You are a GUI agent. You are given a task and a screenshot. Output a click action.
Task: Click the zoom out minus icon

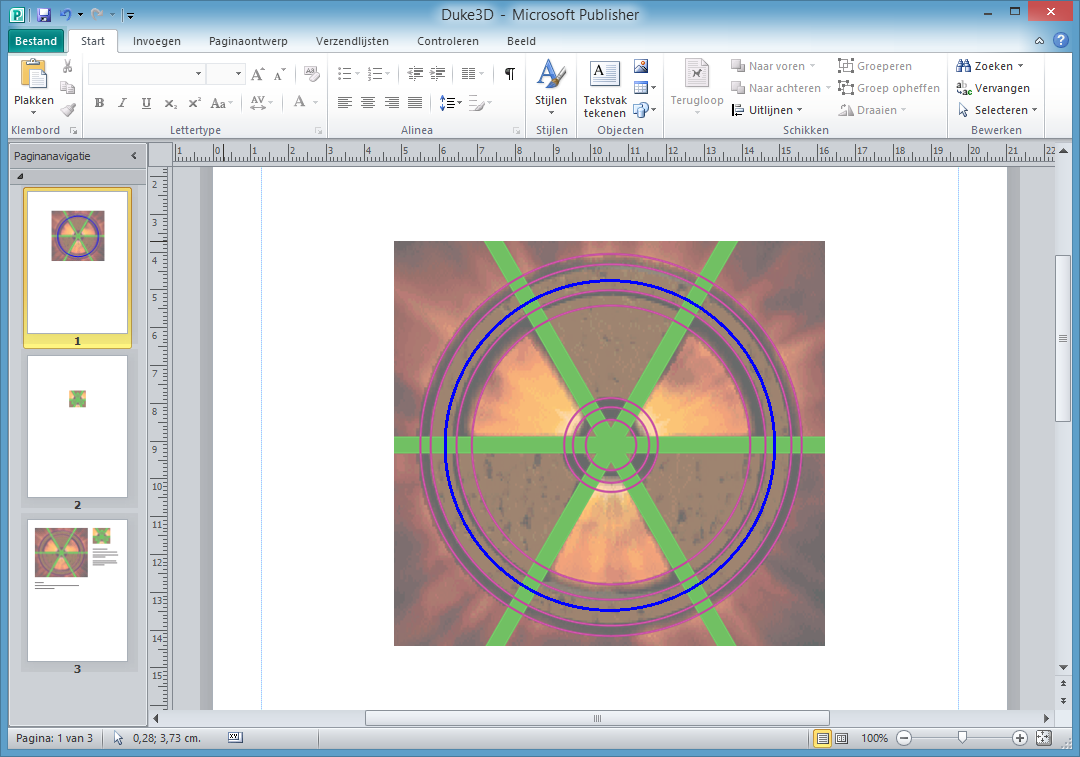(x=904, y=738)
